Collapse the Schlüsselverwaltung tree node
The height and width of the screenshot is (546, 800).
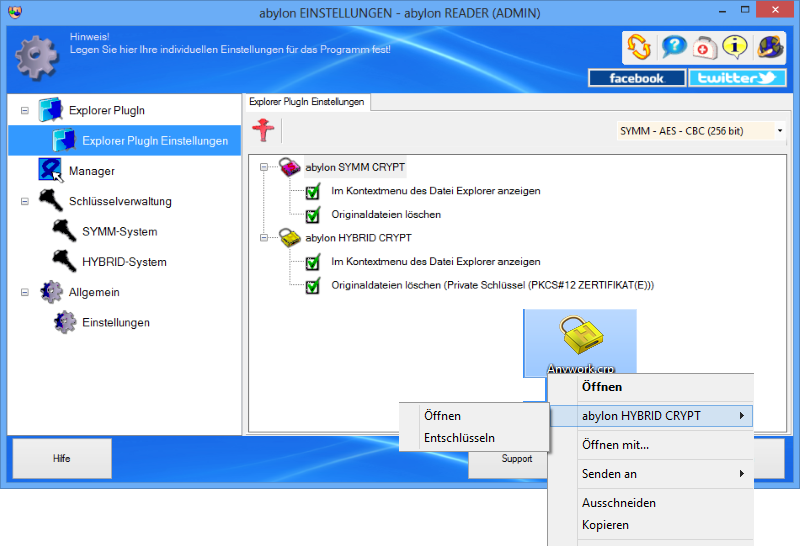tap(25, 201)
